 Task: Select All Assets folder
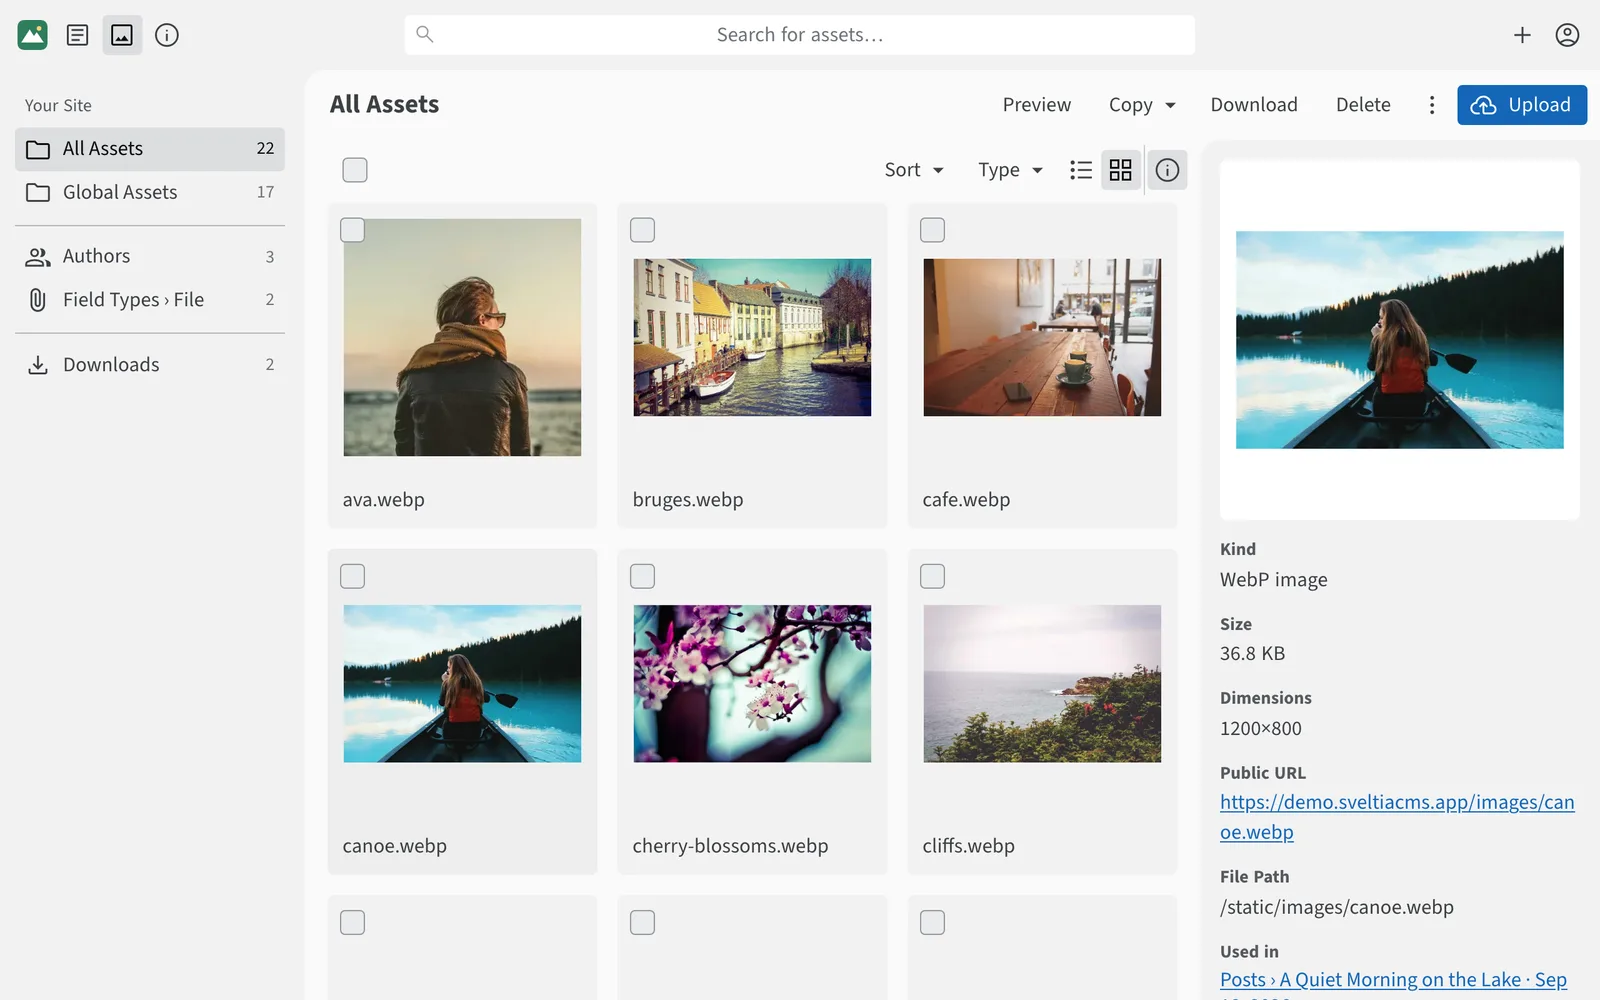pyautogui.click(x=150, y=149)
